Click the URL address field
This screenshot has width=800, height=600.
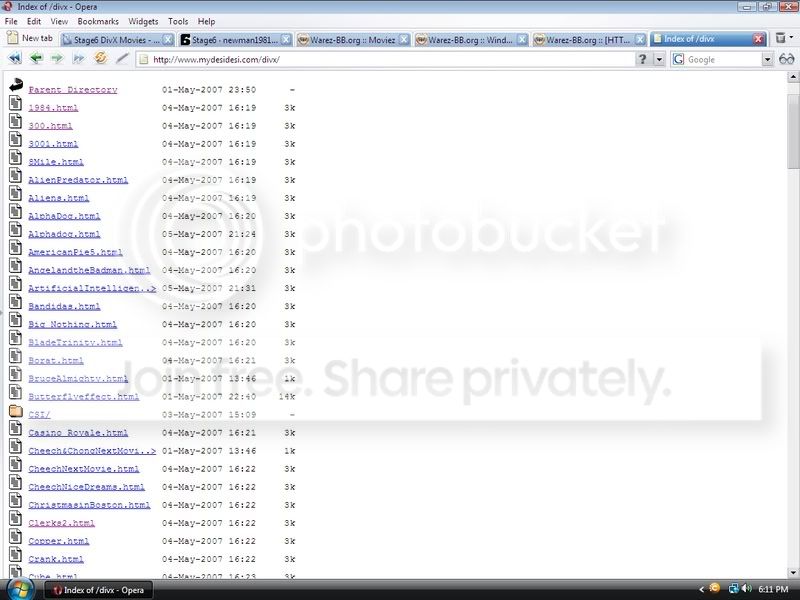pyautogui.click(x=385, y=60)
